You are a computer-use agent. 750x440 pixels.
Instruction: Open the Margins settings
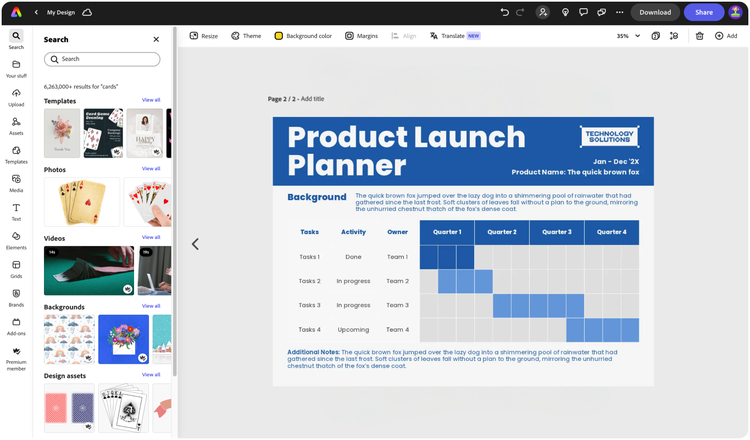(x=362, y=36)
